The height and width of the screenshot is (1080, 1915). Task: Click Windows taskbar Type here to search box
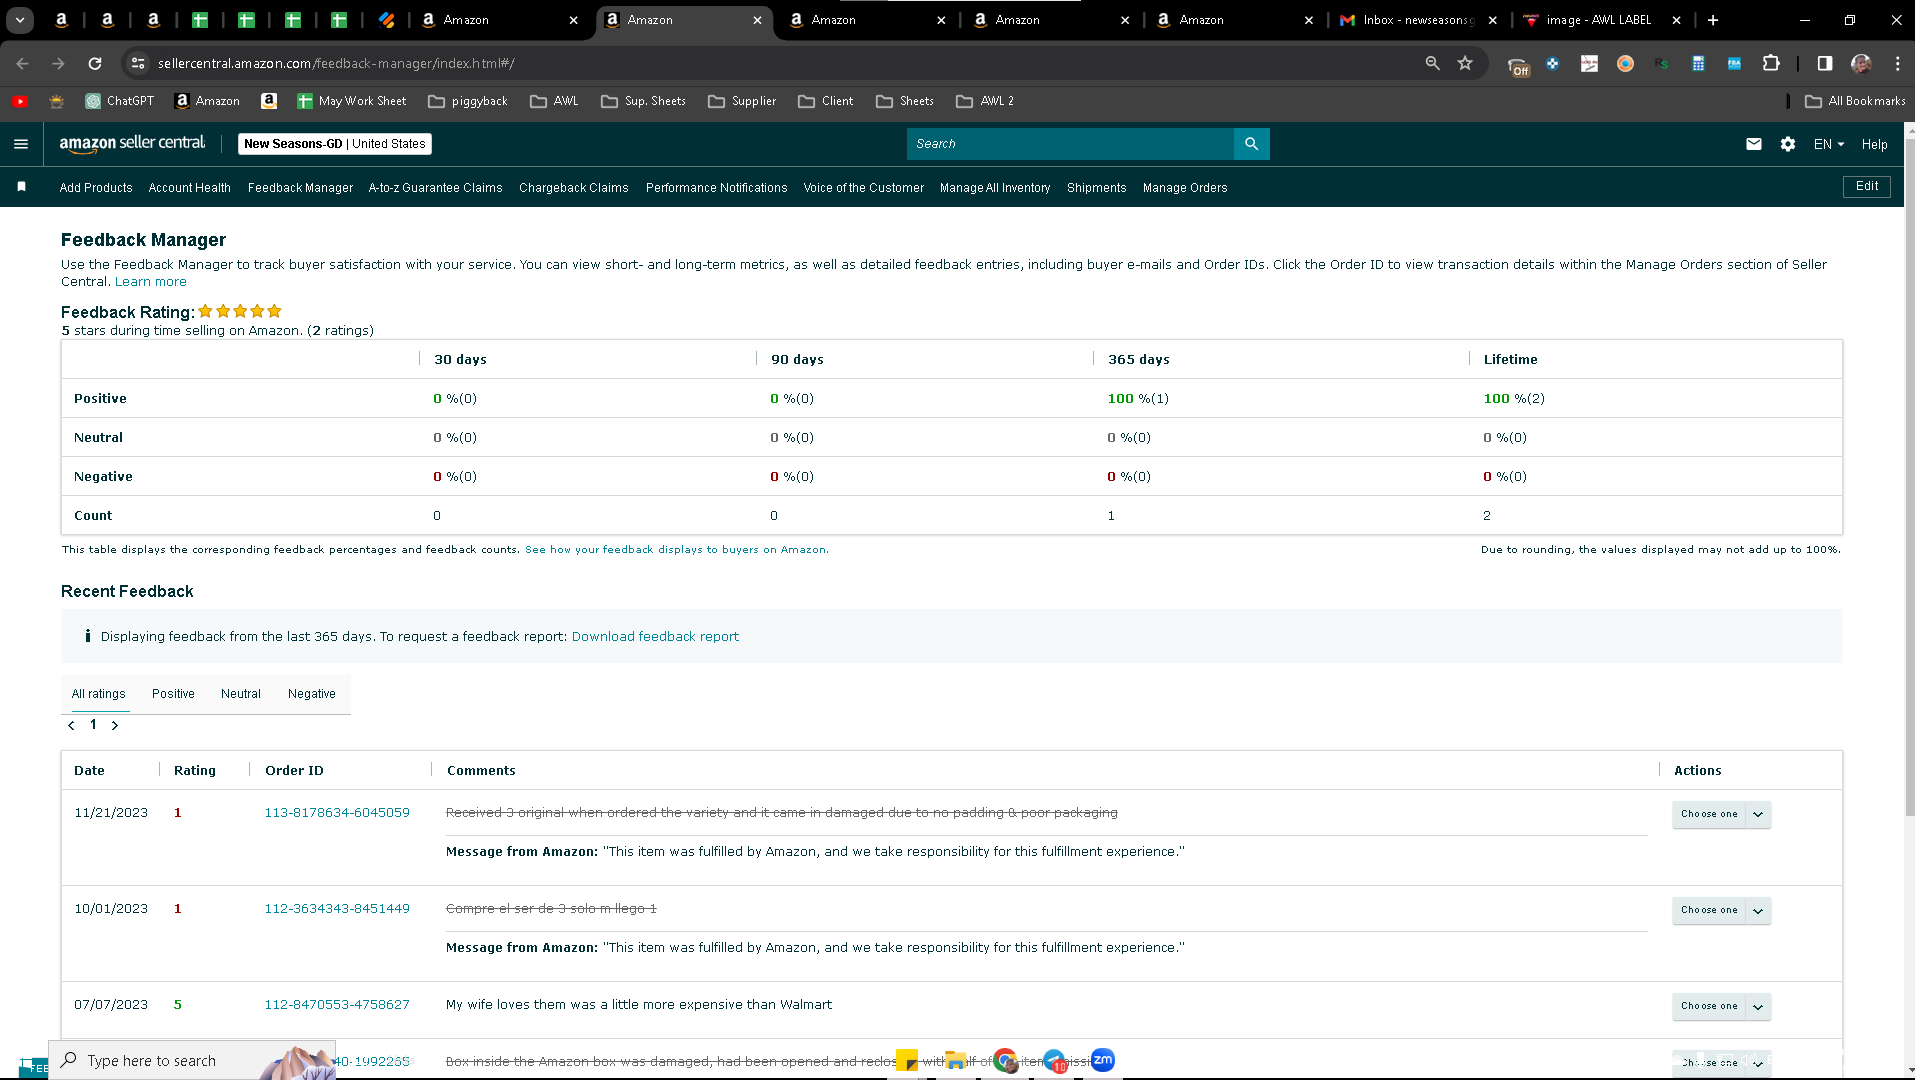pos(190,1060)
